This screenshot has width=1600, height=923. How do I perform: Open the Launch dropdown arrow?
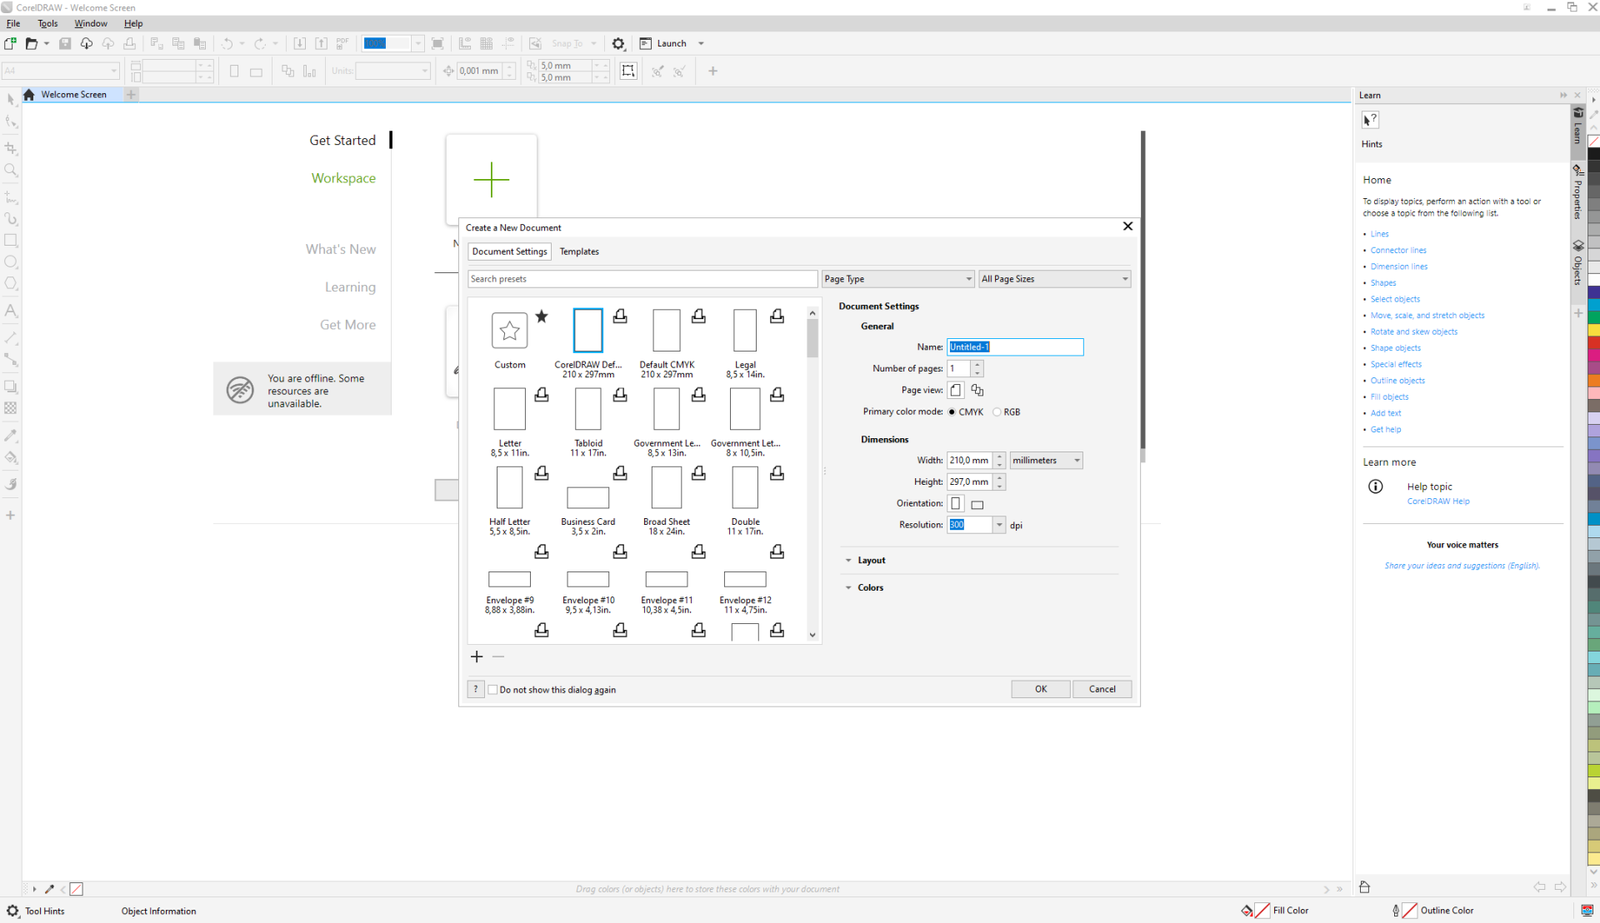coord(701,44)
